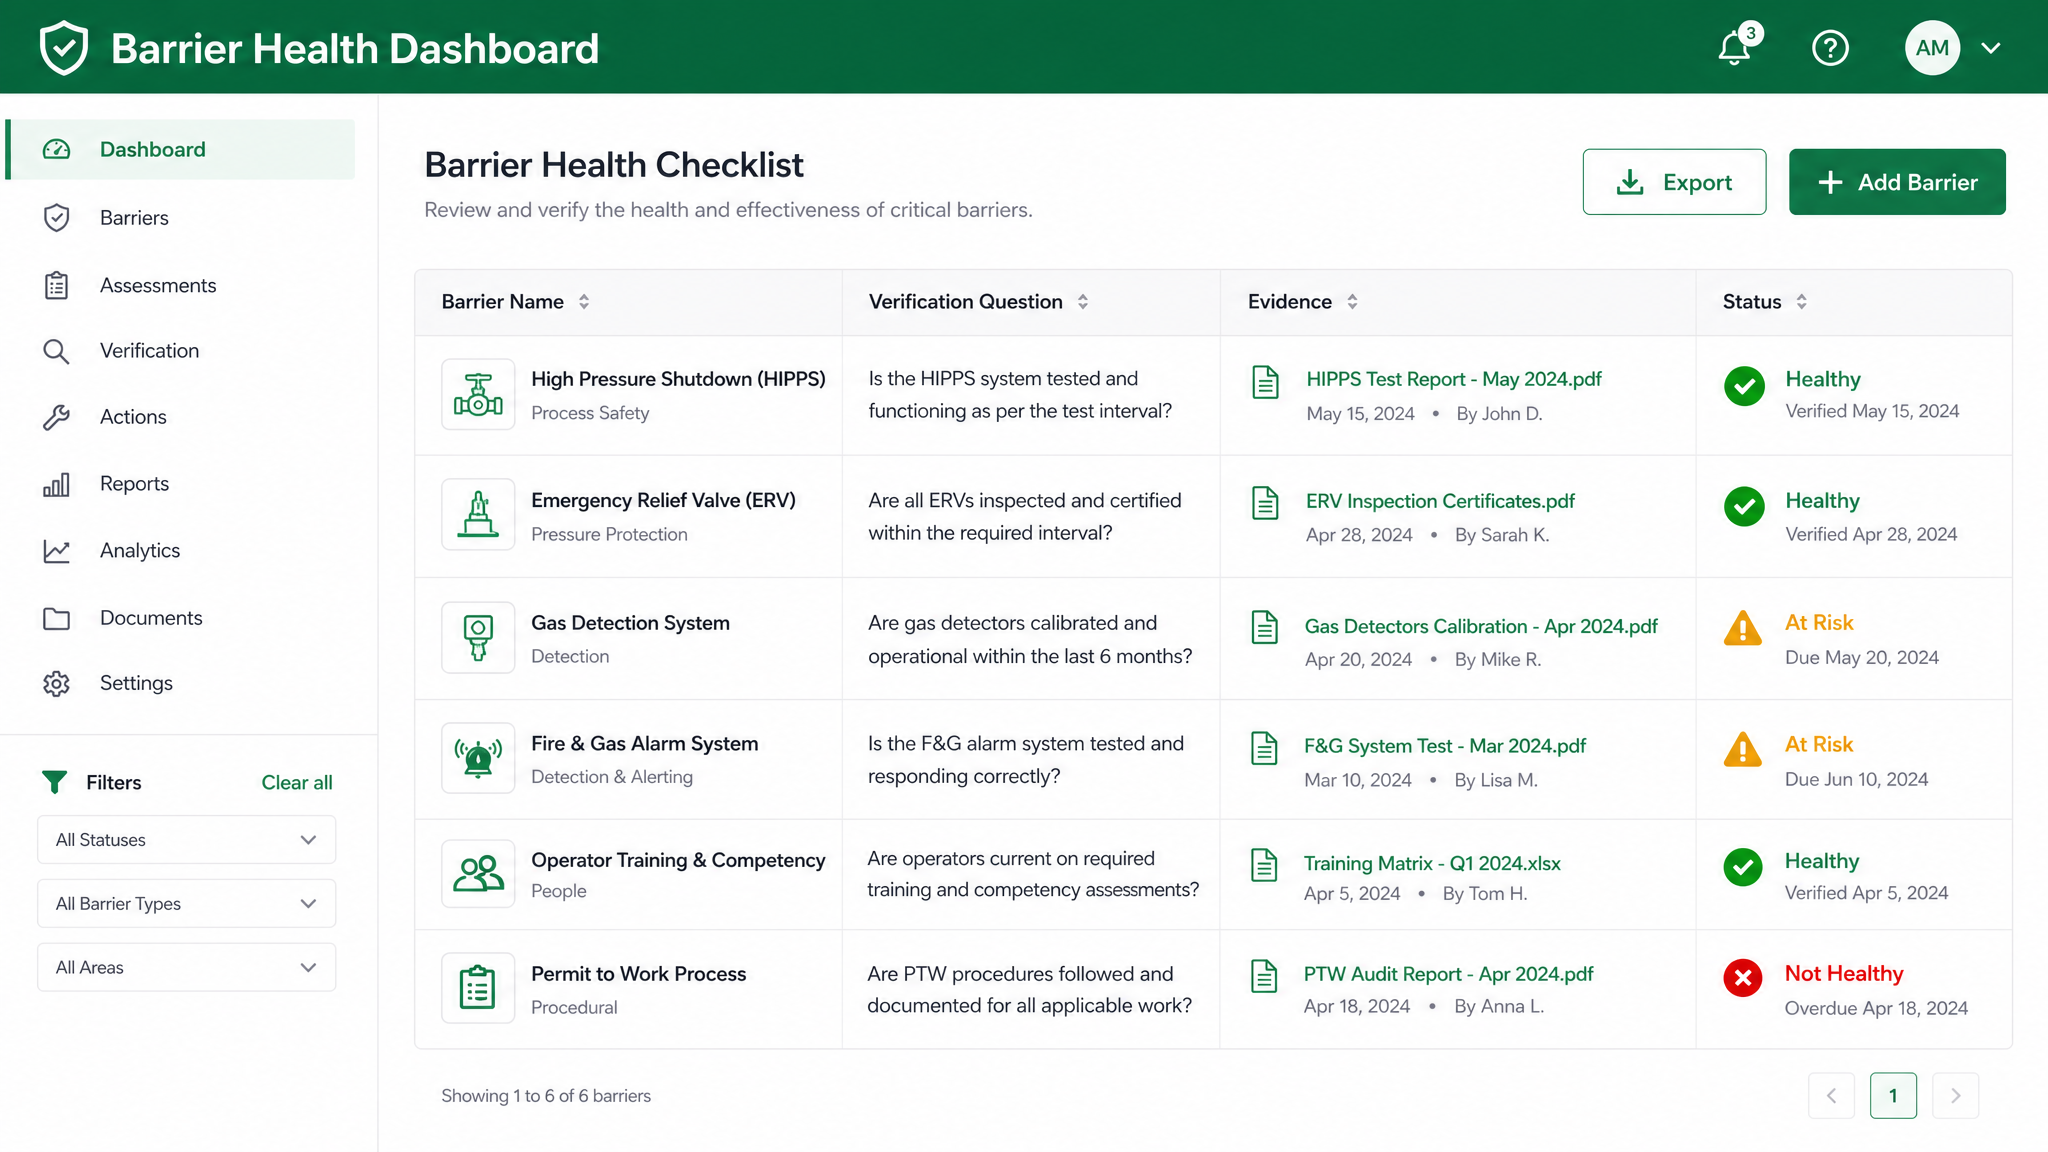Click the Documents folder icon
The image size is (2048, 1152).
56,618
